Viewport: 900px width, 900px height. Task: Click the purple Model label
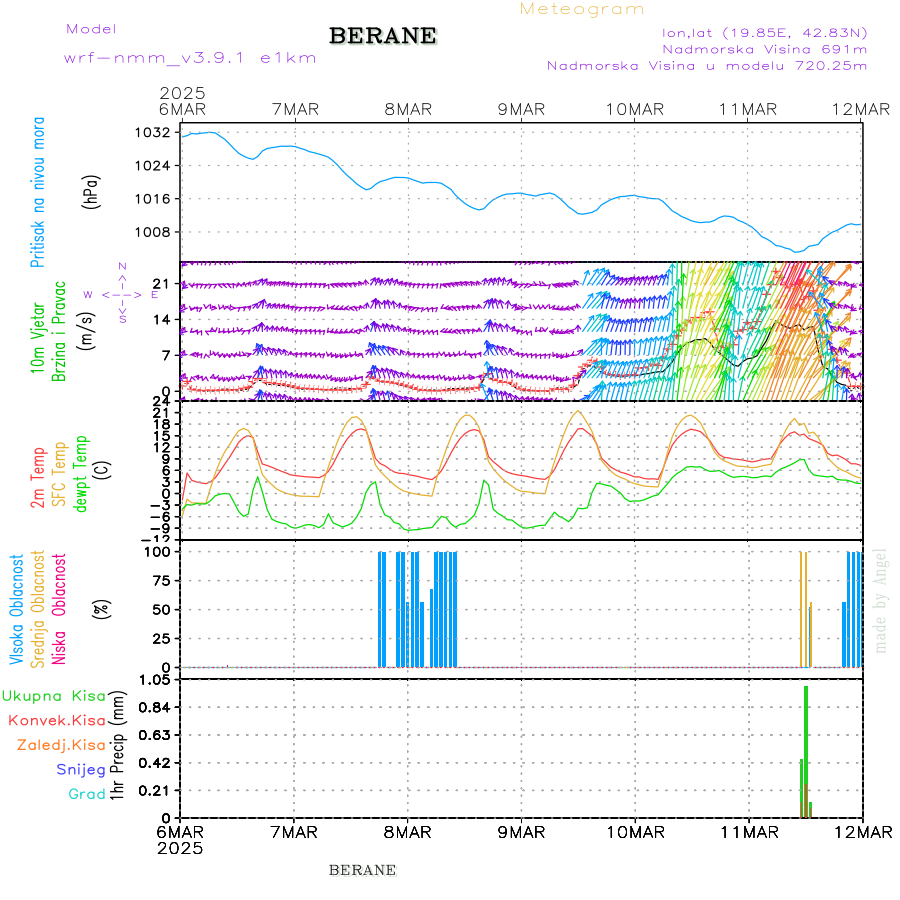click(91, 29)
